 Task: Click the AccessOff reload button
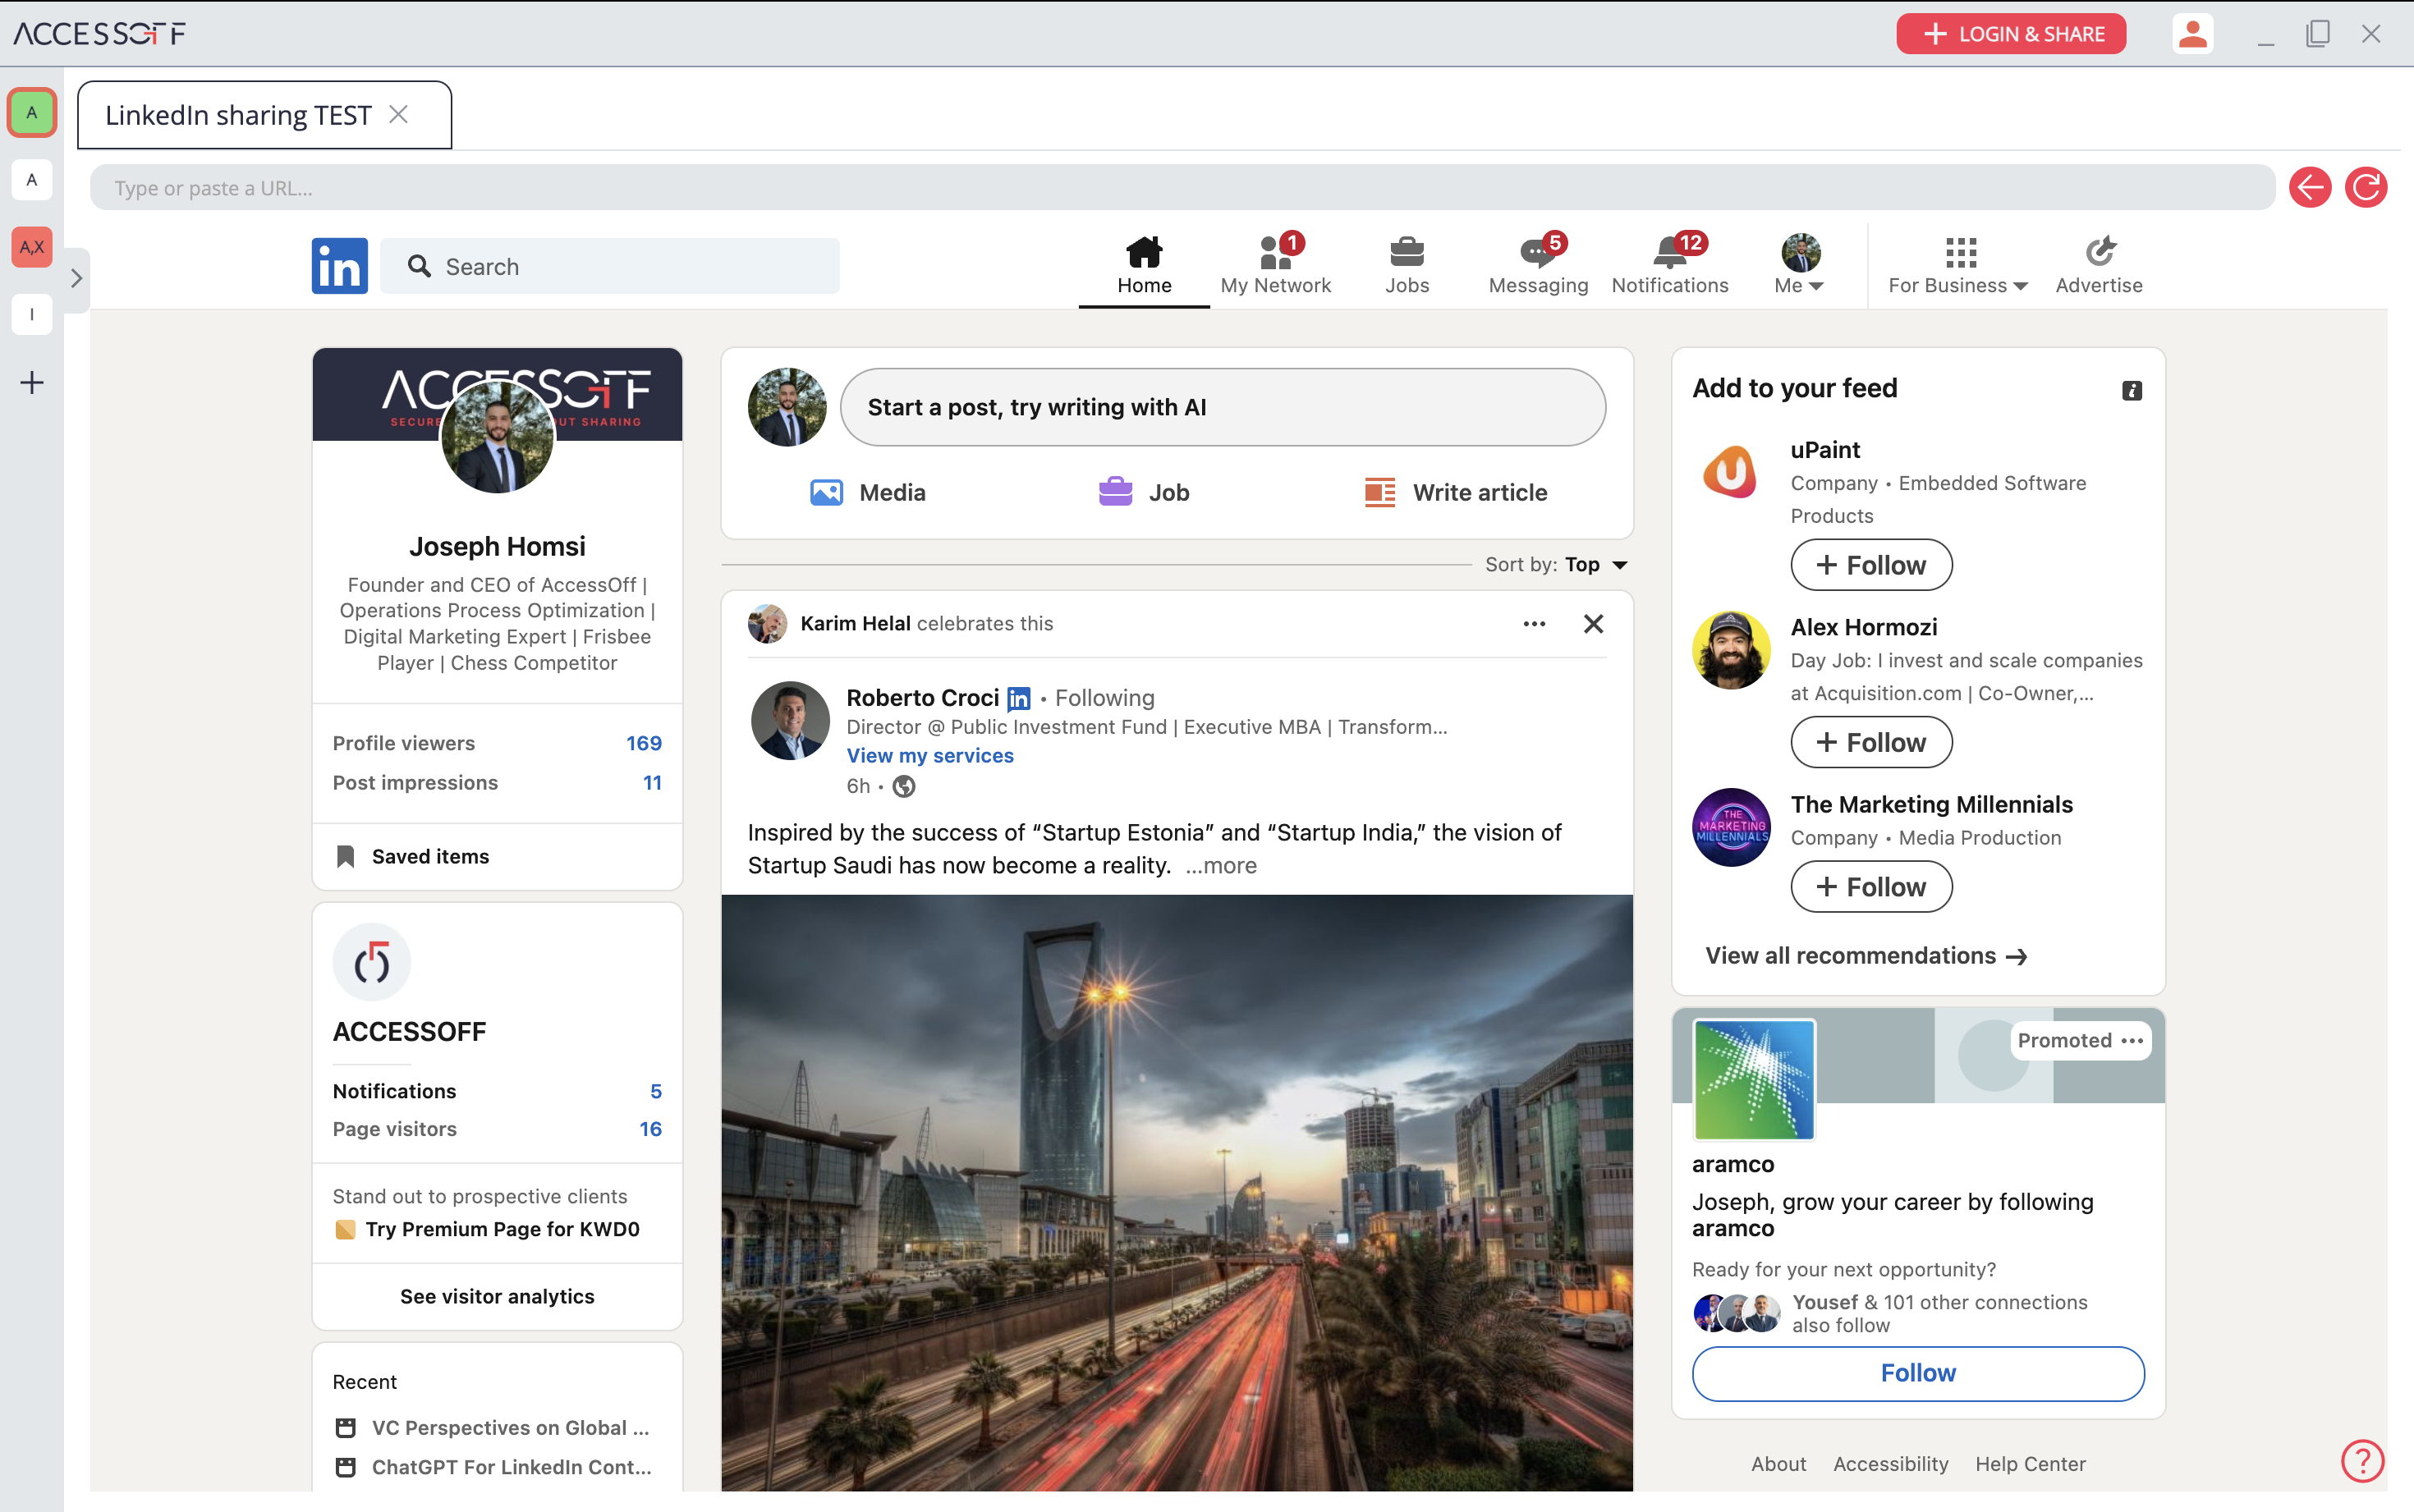click(x=2366, y=187)
